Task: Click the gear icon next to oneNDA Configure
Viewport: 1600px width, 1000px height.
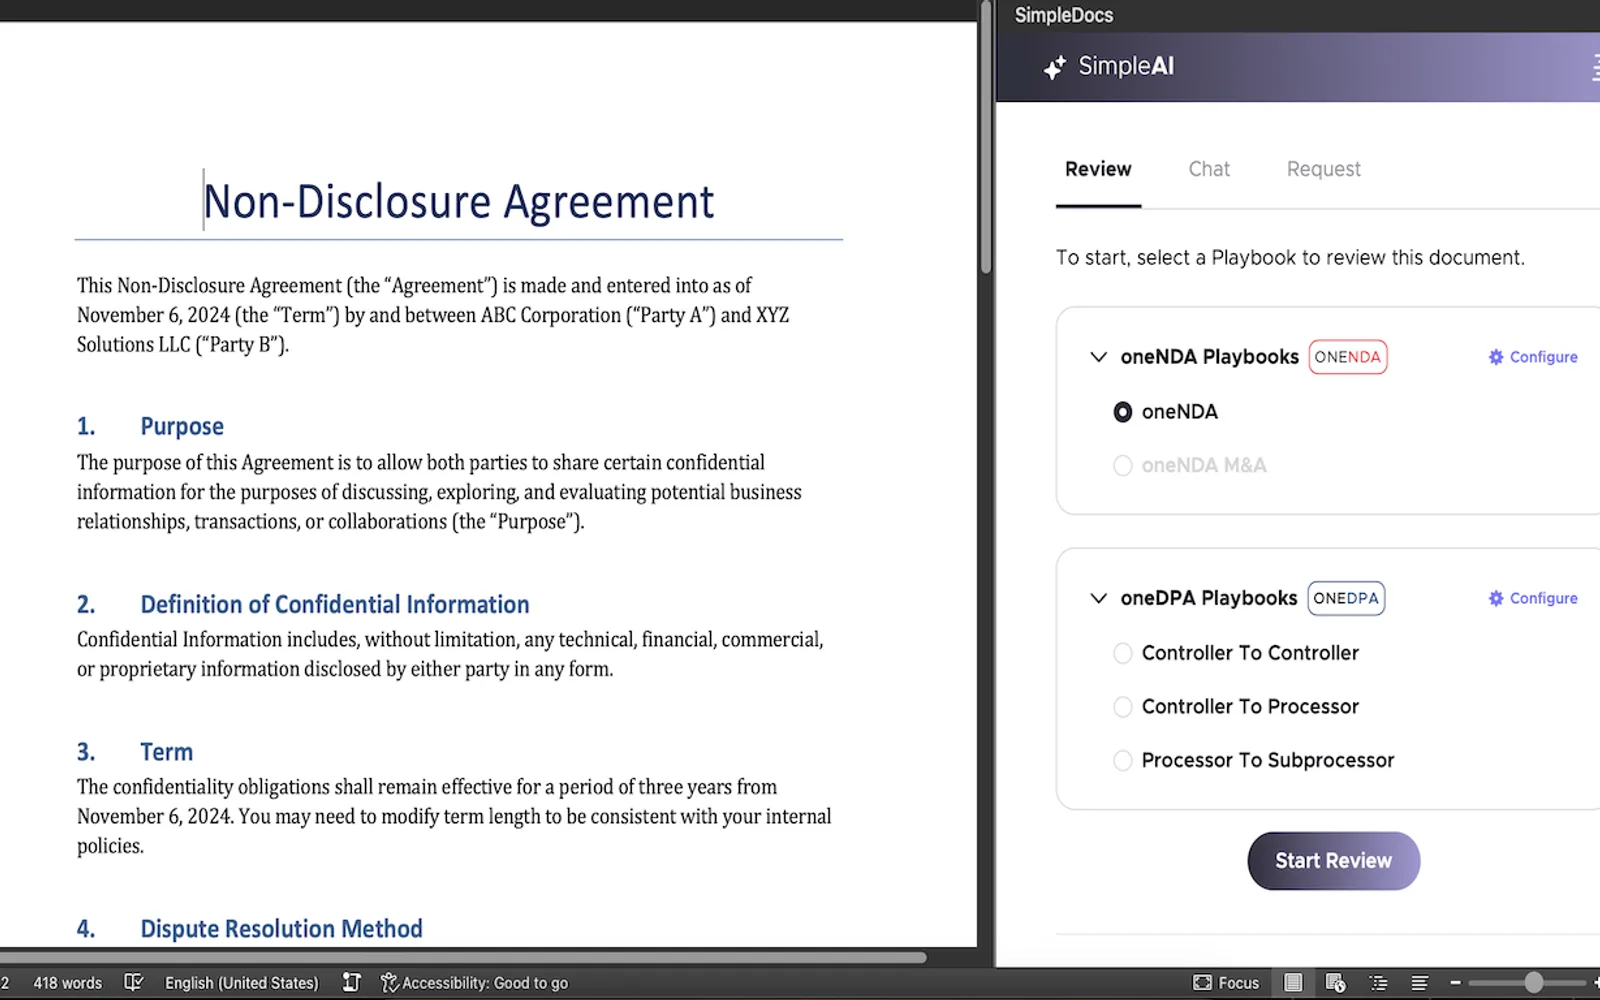Action: (x=1496, y=357)
